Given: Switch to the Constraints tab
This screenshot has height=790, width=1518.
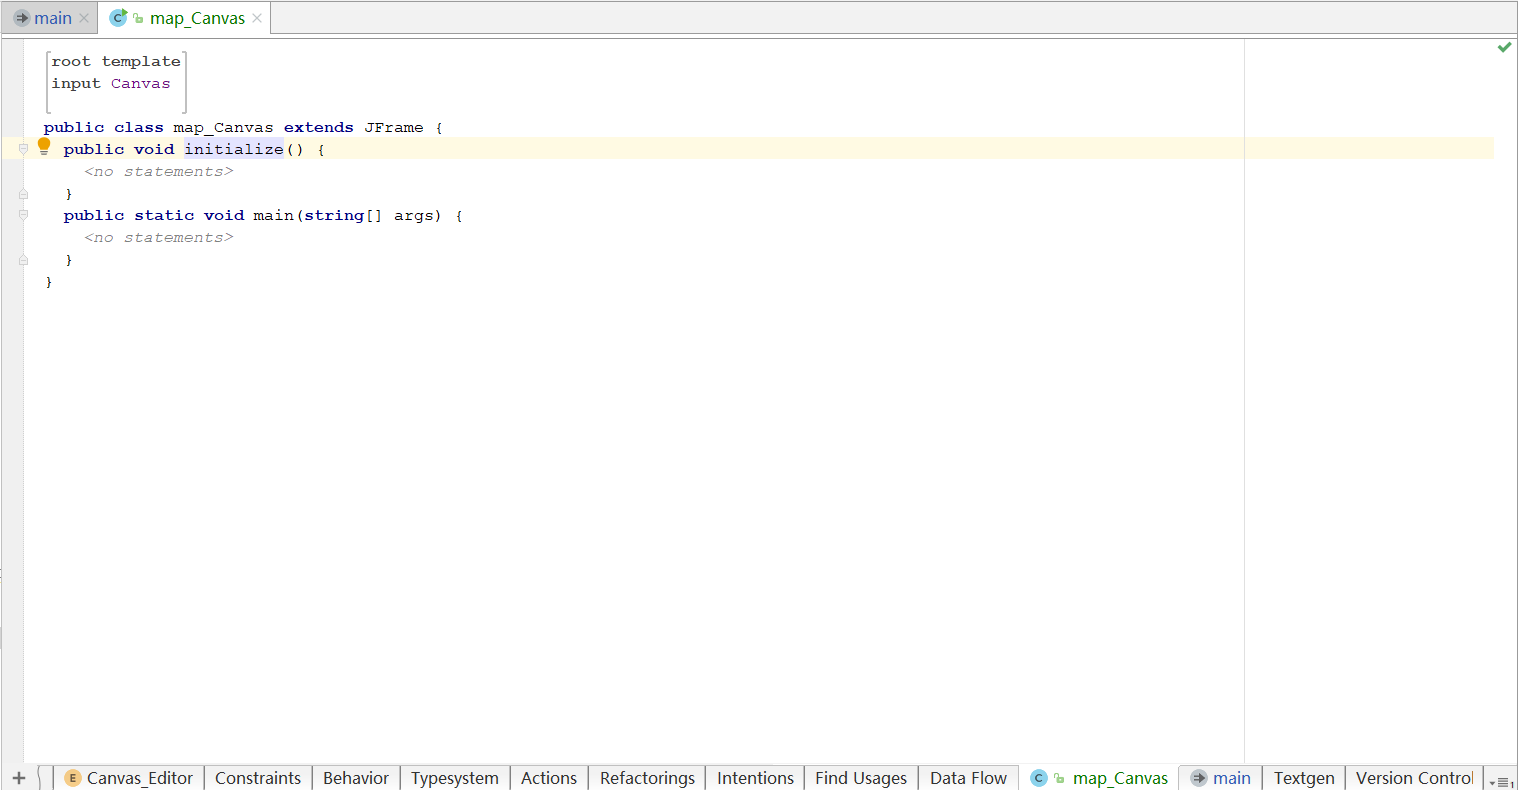Looking at the screenshot, I should click(x=257, y=778).
